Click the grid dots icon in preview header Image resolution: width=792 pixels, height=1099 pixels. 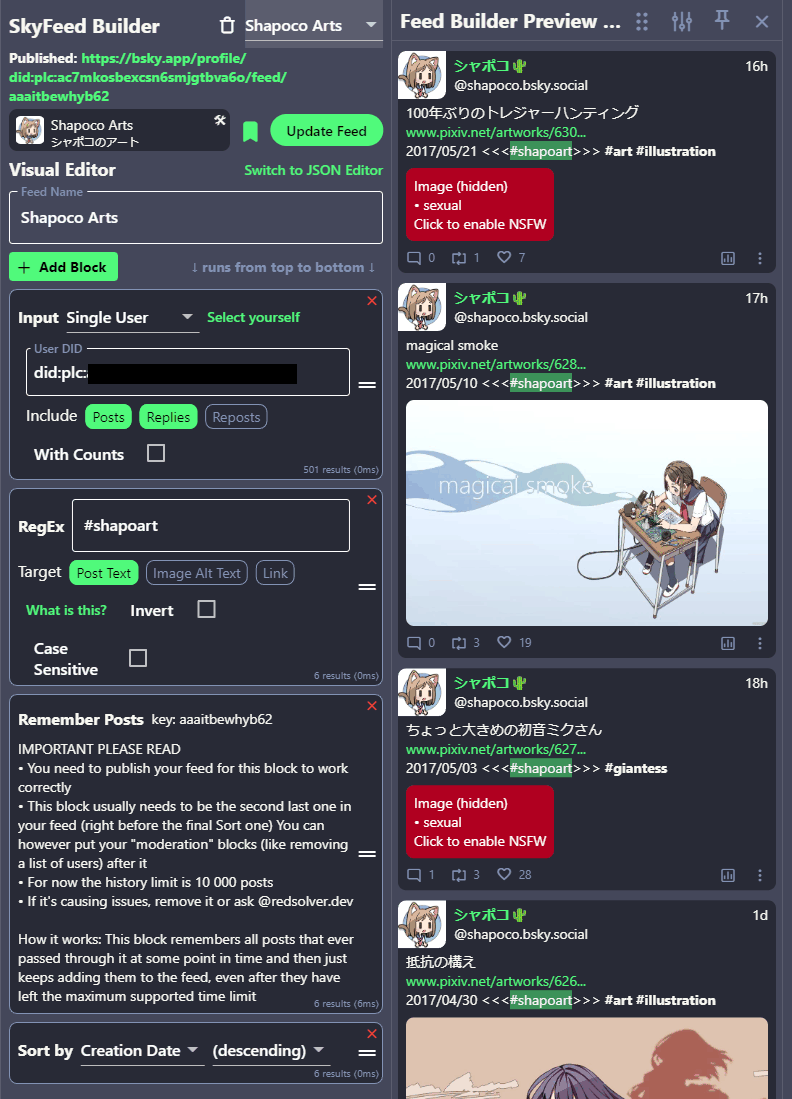coord(641,22)
